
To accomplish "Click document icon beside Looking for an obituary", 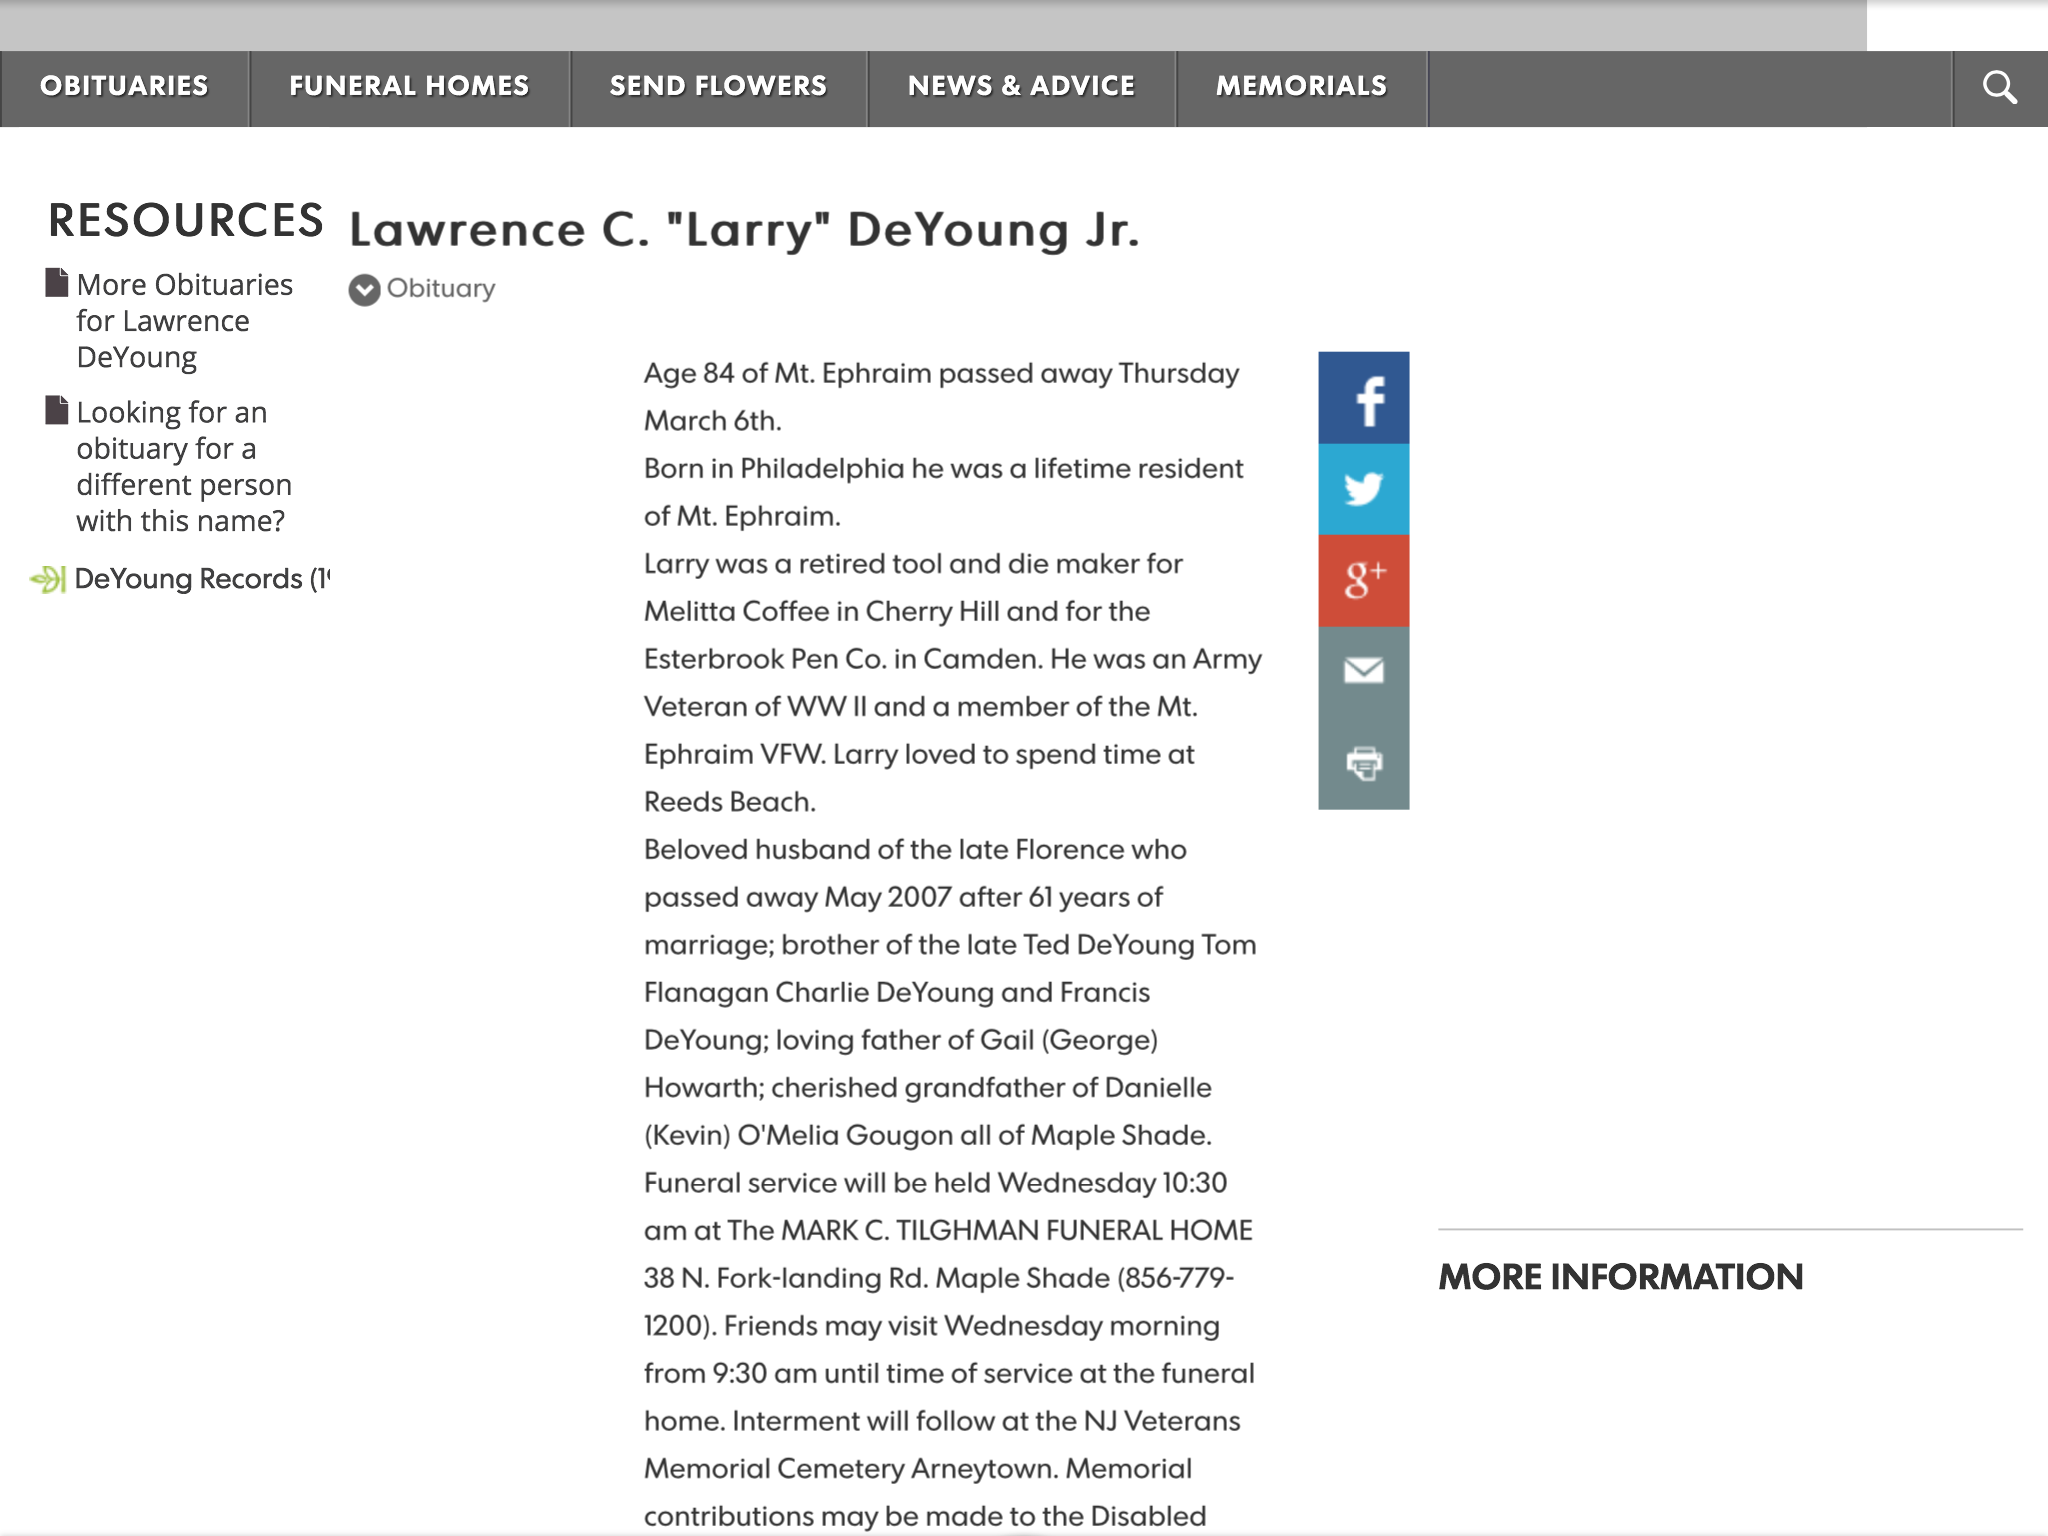I will pos(57,411).
